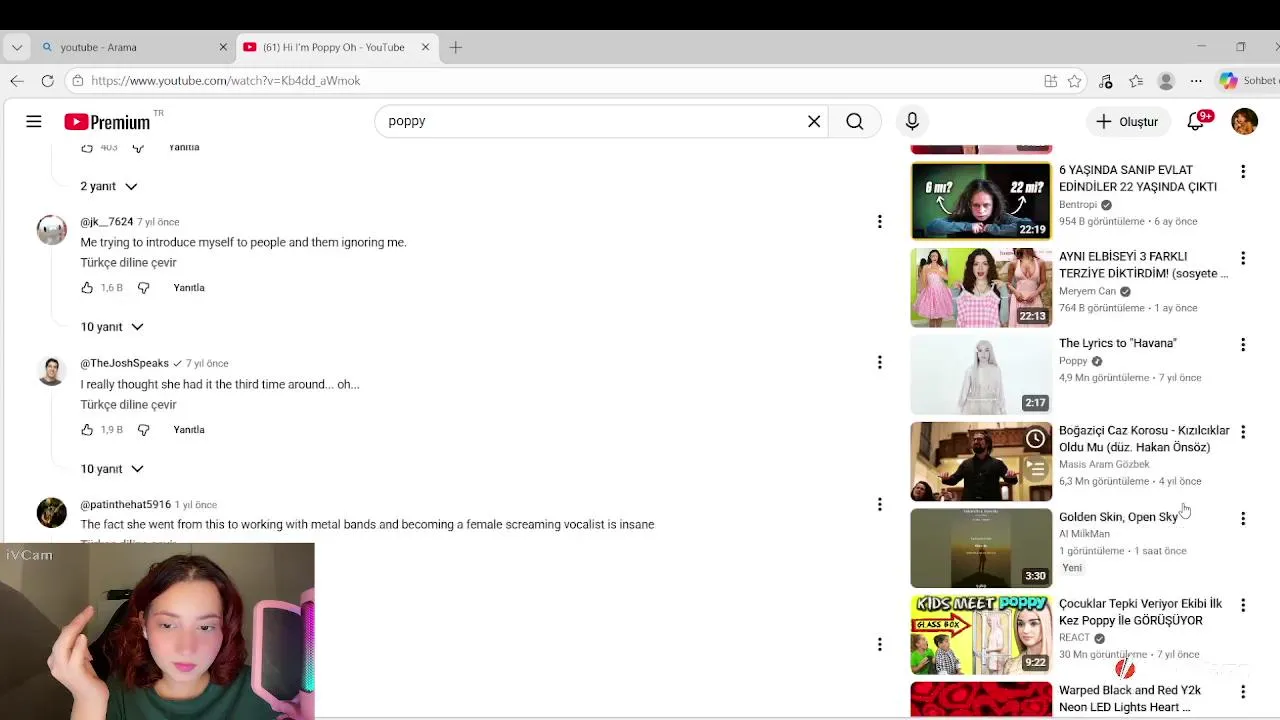Clear the poppy search text
The width and height of the screenshot is (1280, 720).
814,121
